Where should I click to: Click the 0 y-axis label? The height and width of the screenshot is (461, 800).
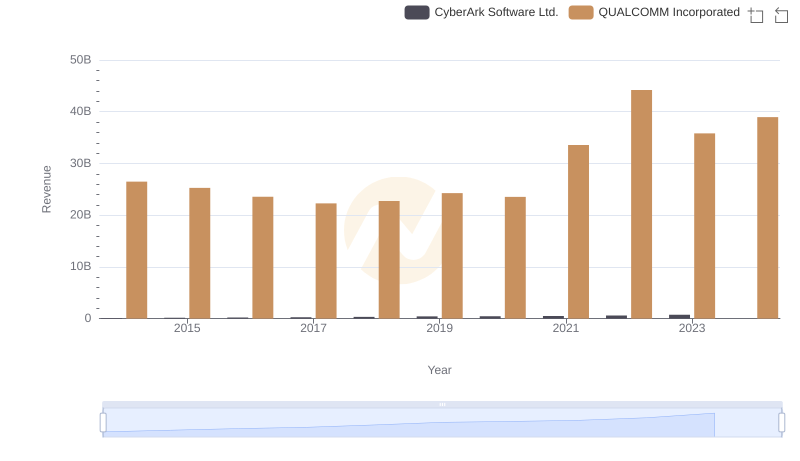point(88,318)
